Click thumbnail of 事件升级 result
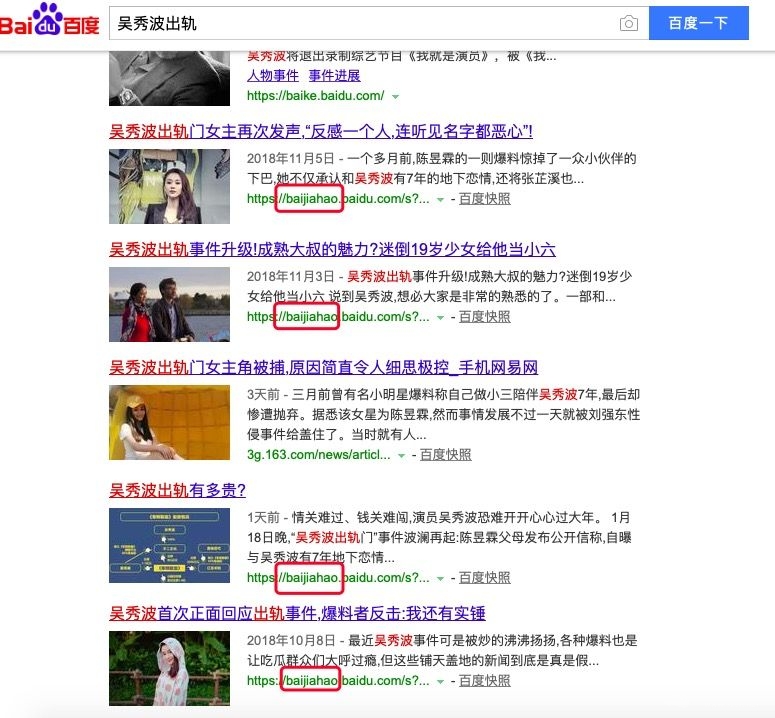775x718 pixels. coord(170,304)
